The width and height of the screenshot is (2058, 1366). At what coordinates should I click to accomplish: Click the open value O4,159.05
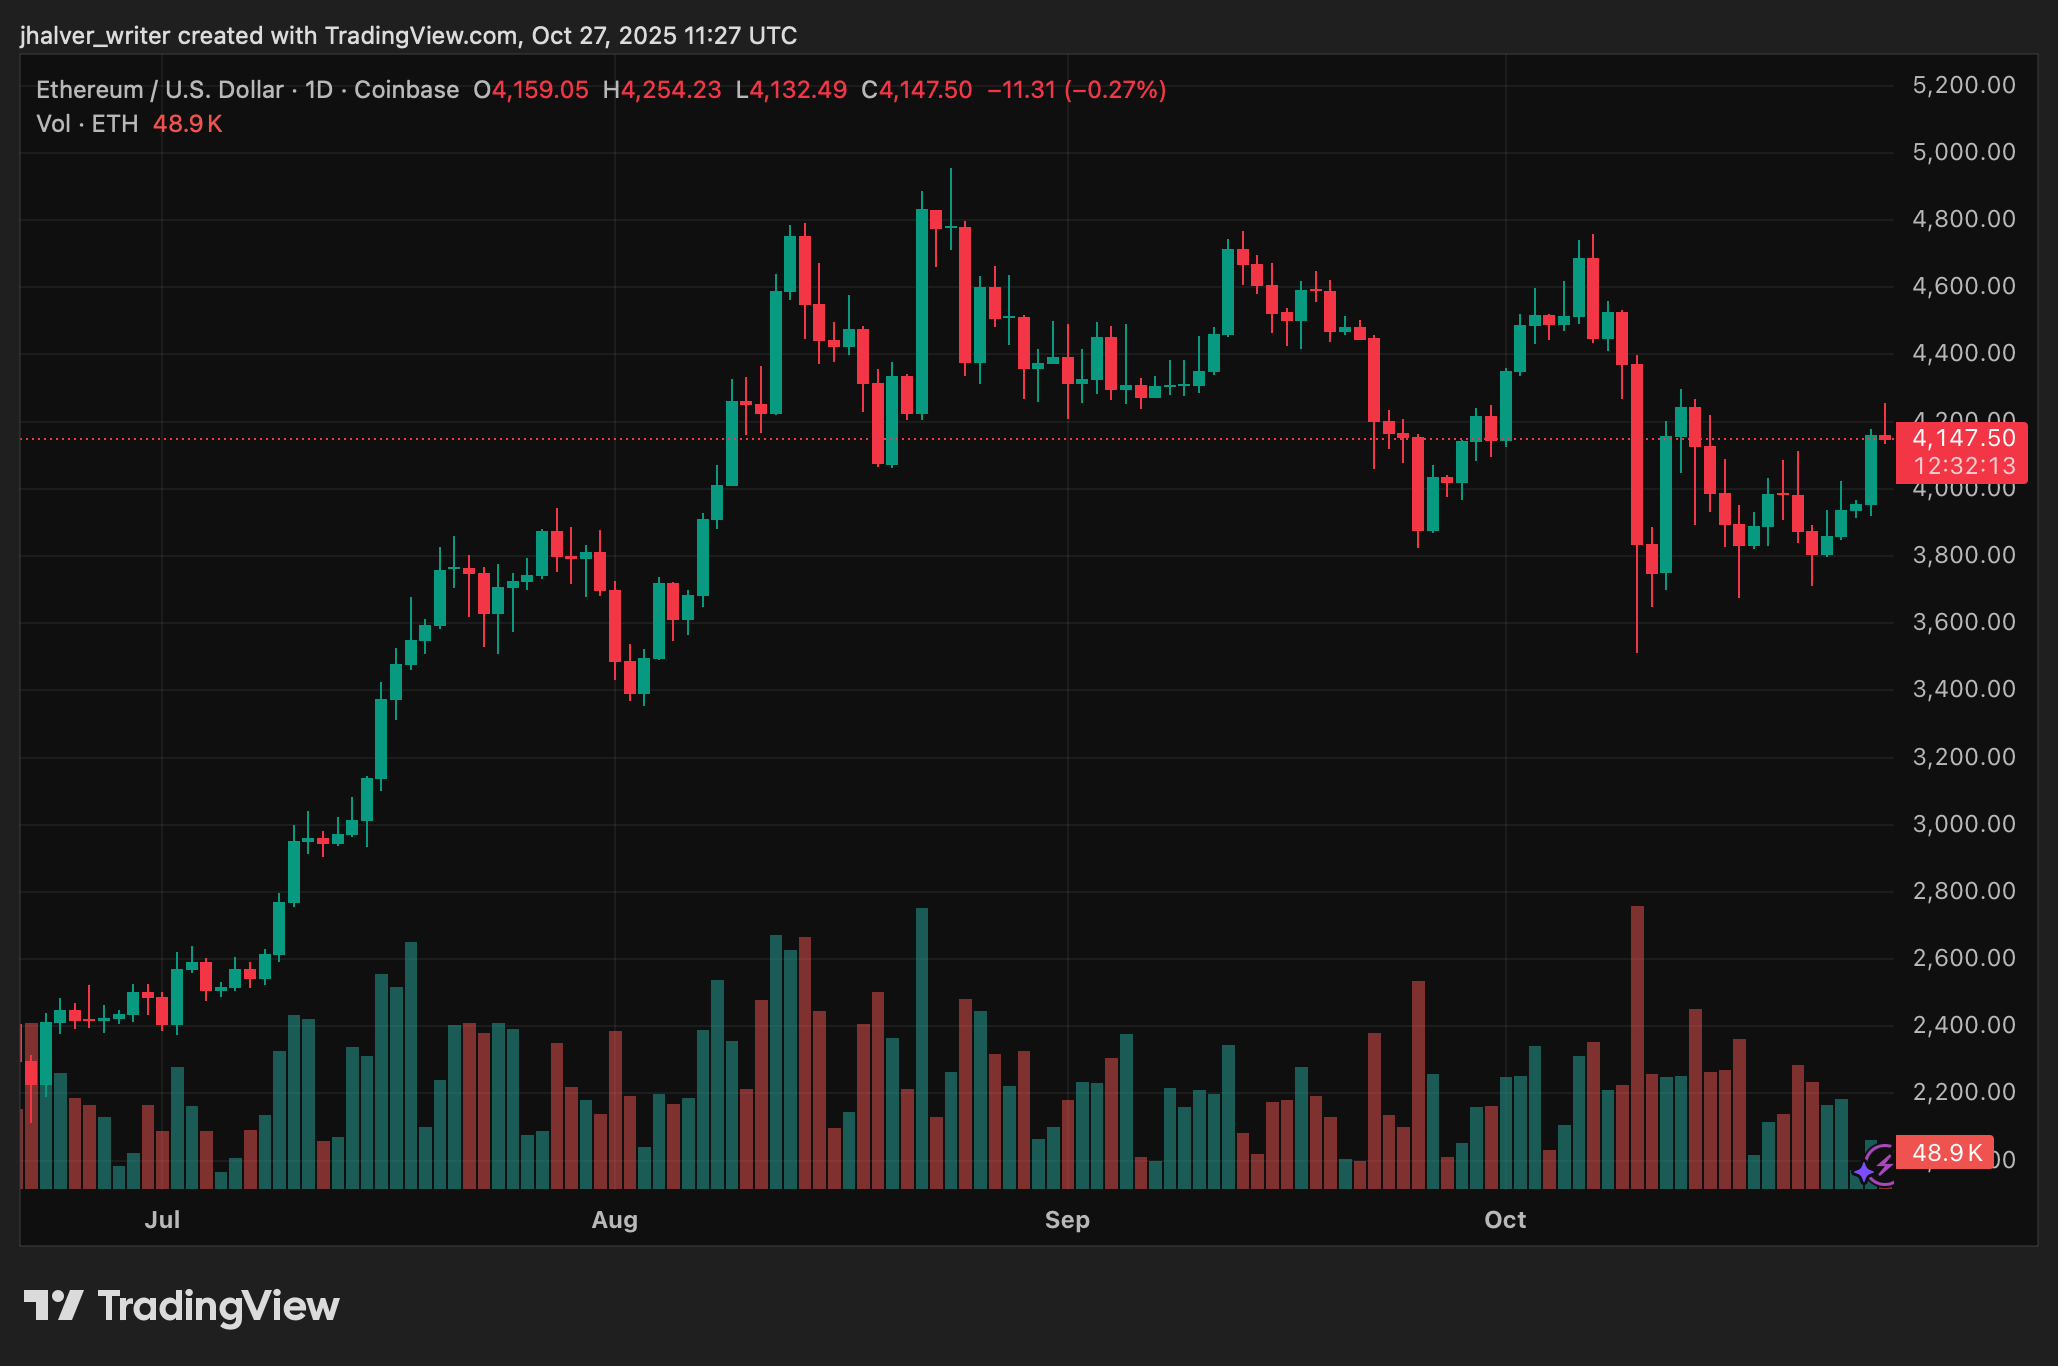coord(529,90)
